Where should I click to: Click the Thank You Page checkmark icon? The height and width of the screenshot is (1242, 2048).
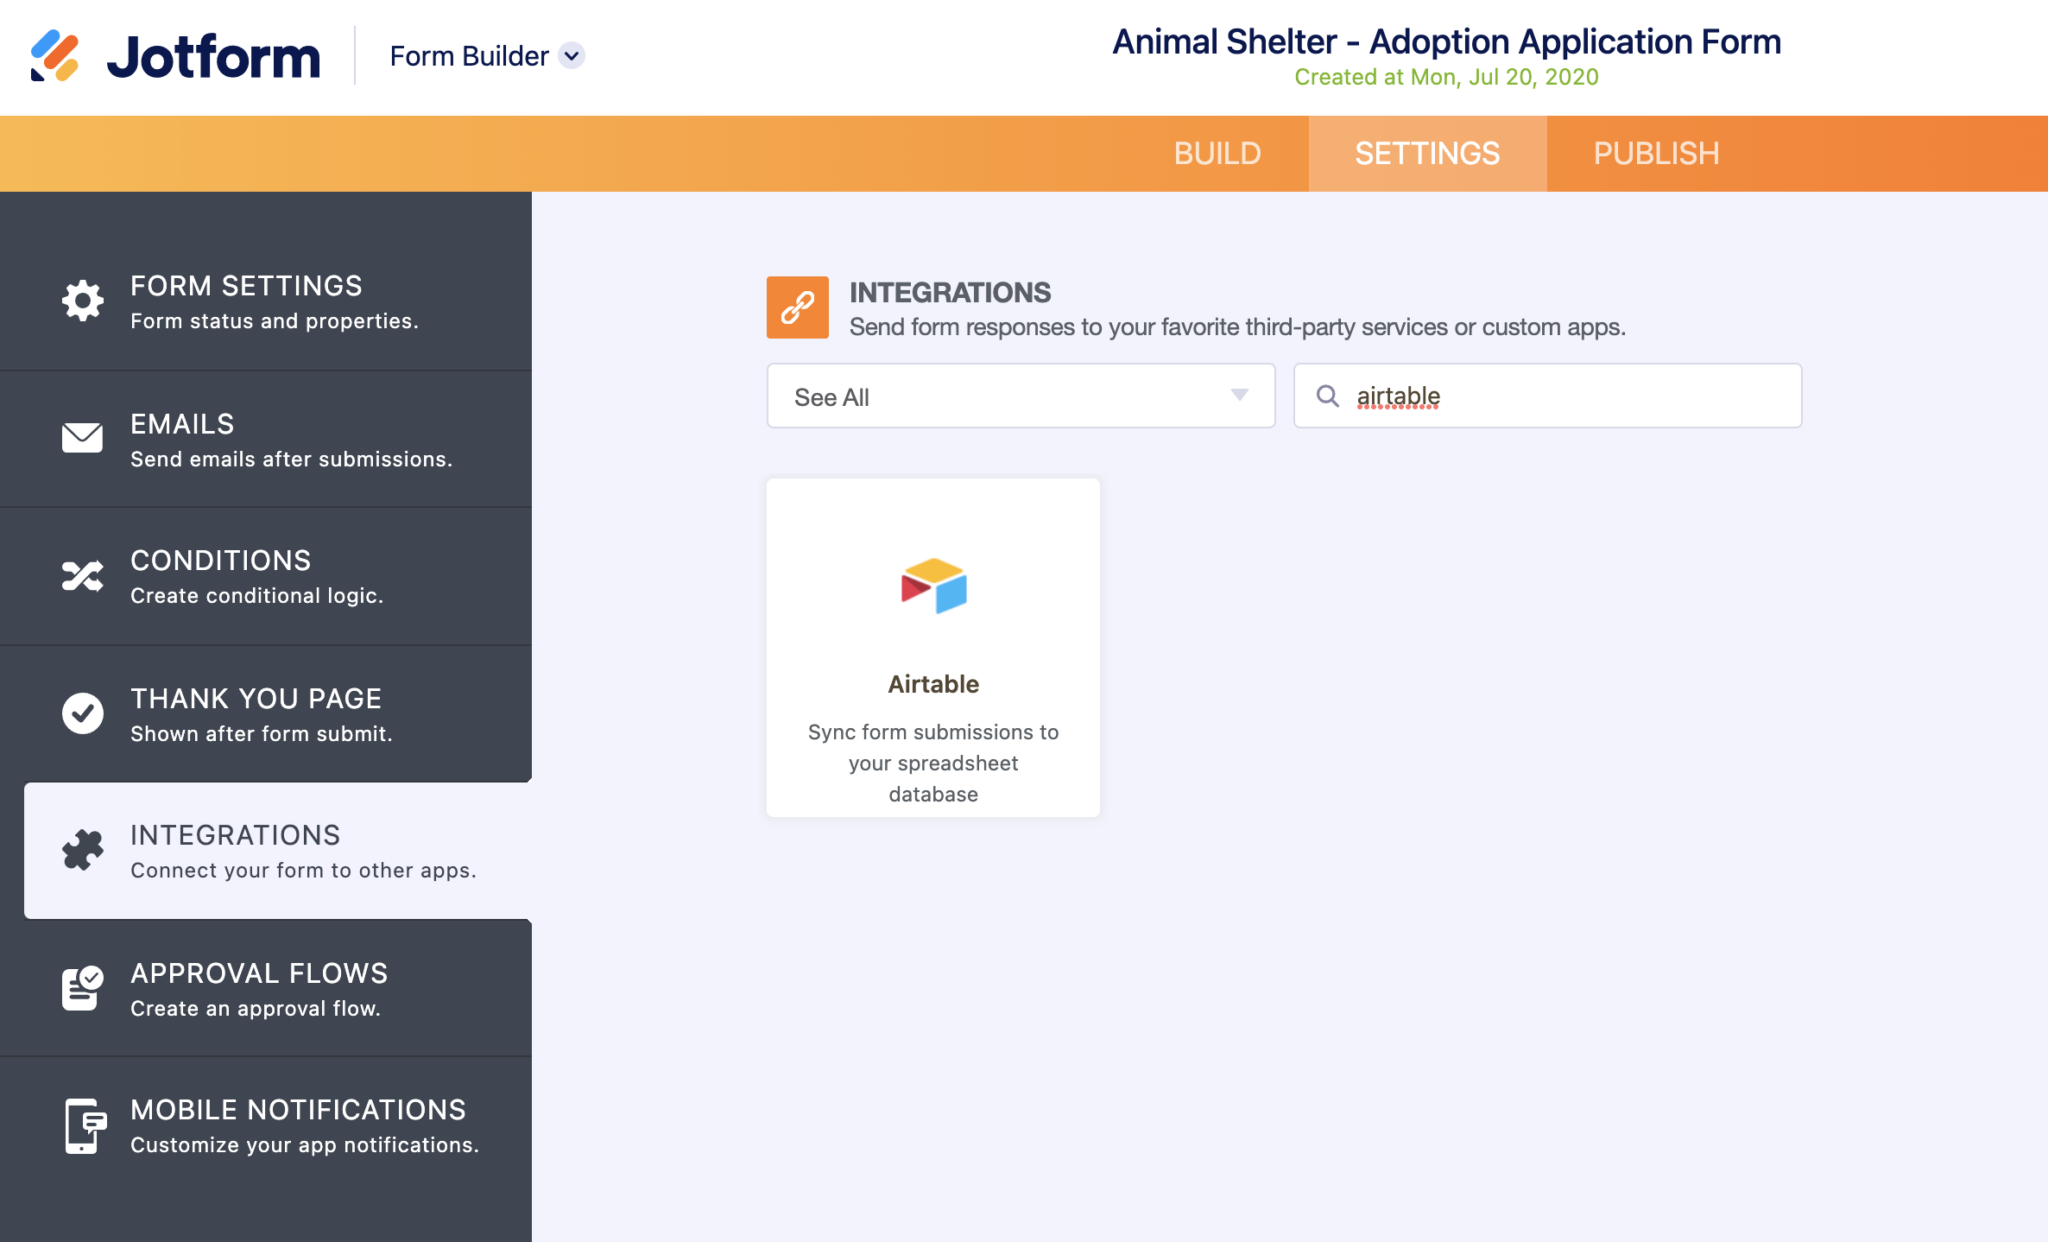(82, 713)
